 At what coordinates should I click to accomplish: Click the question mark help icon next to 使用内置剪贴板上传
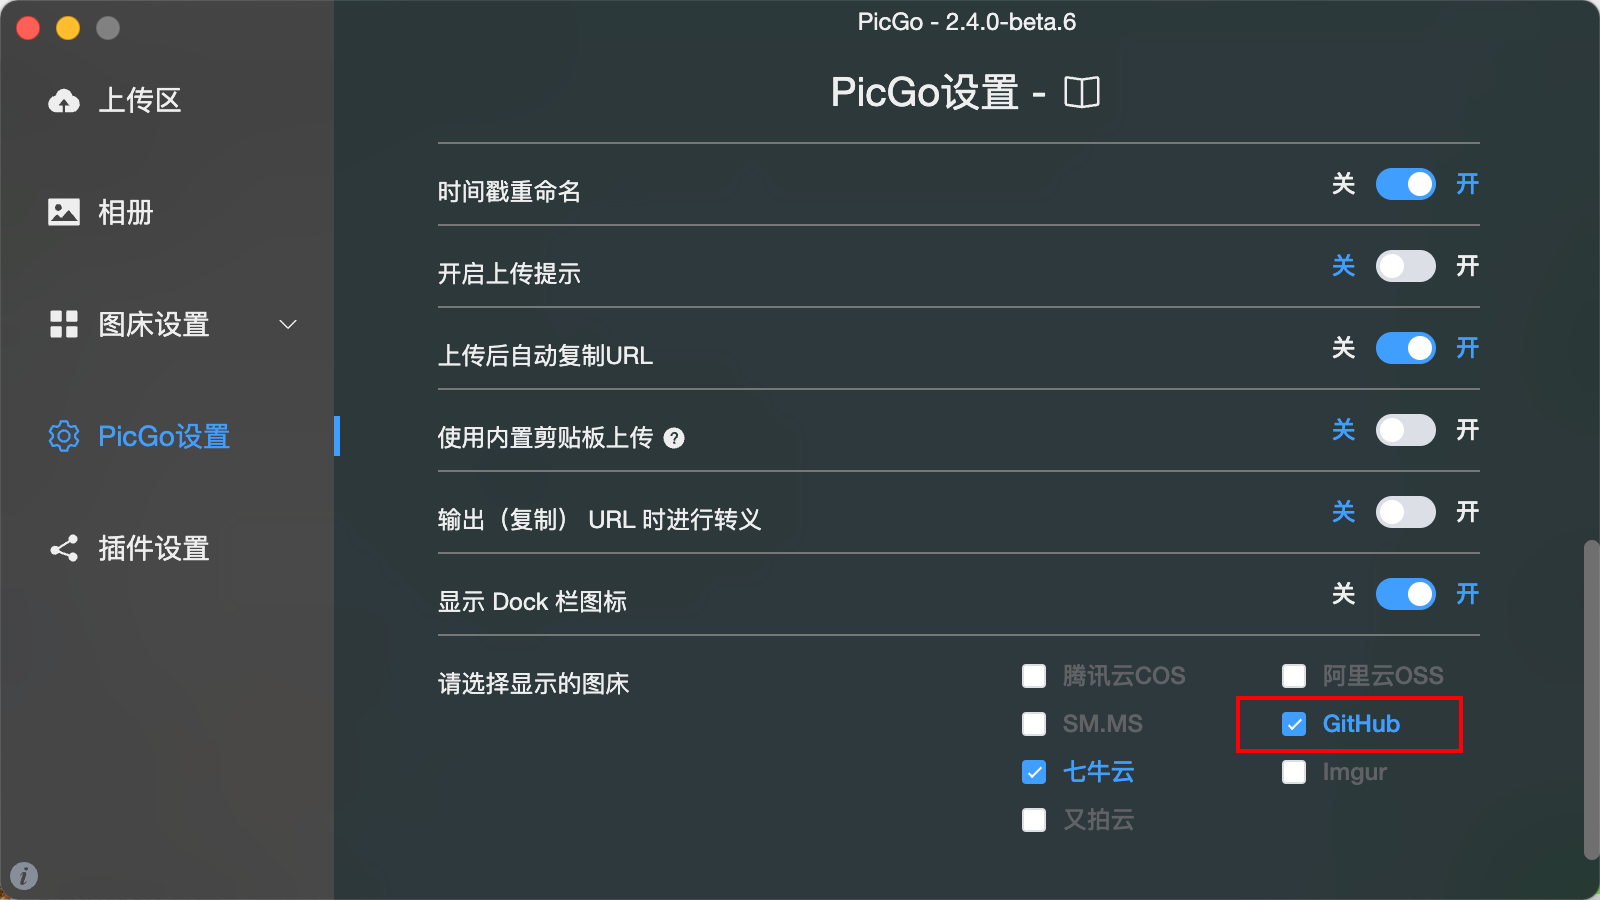pos(674,438)
